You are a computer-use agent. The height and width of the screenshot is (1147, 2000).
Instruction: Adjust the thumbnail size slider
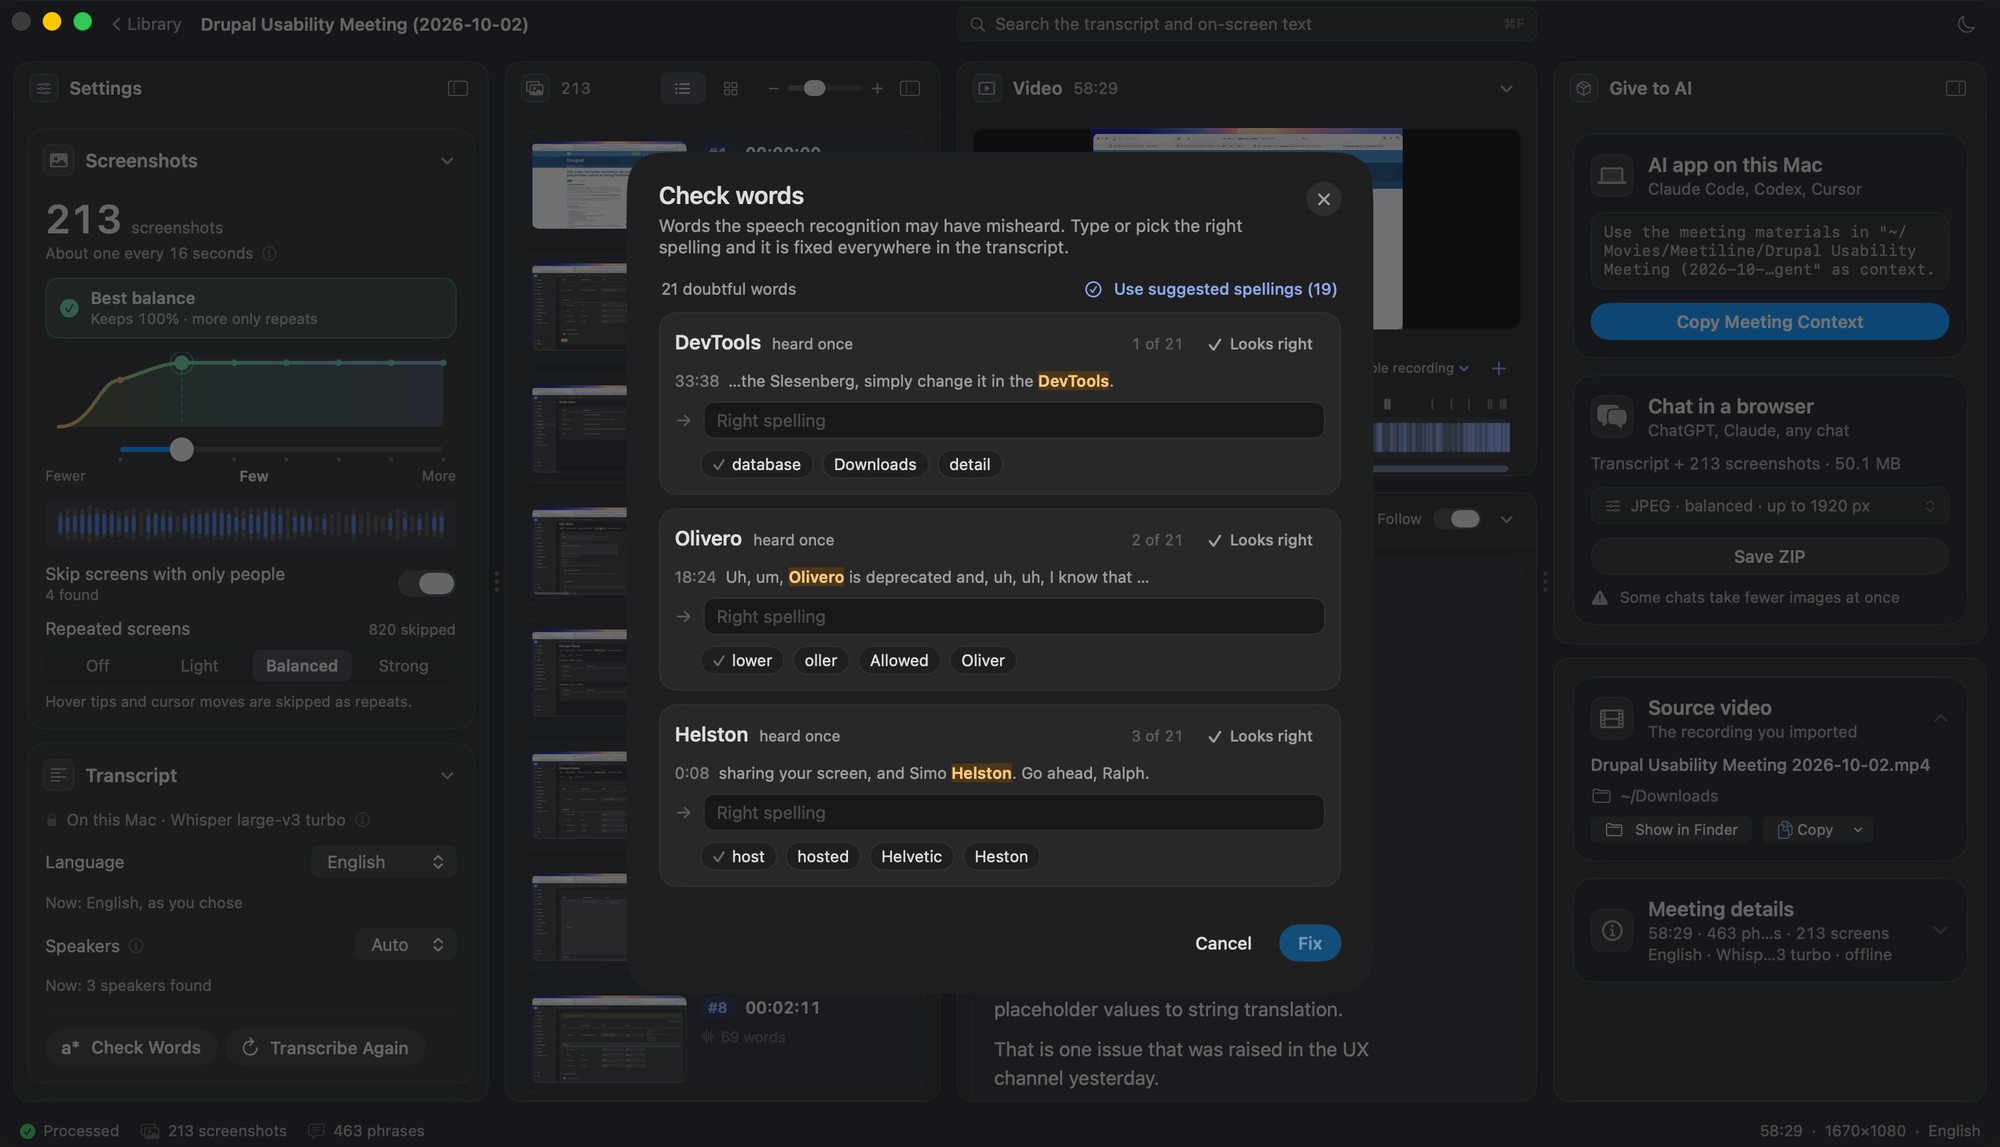[x=814, y=88]
